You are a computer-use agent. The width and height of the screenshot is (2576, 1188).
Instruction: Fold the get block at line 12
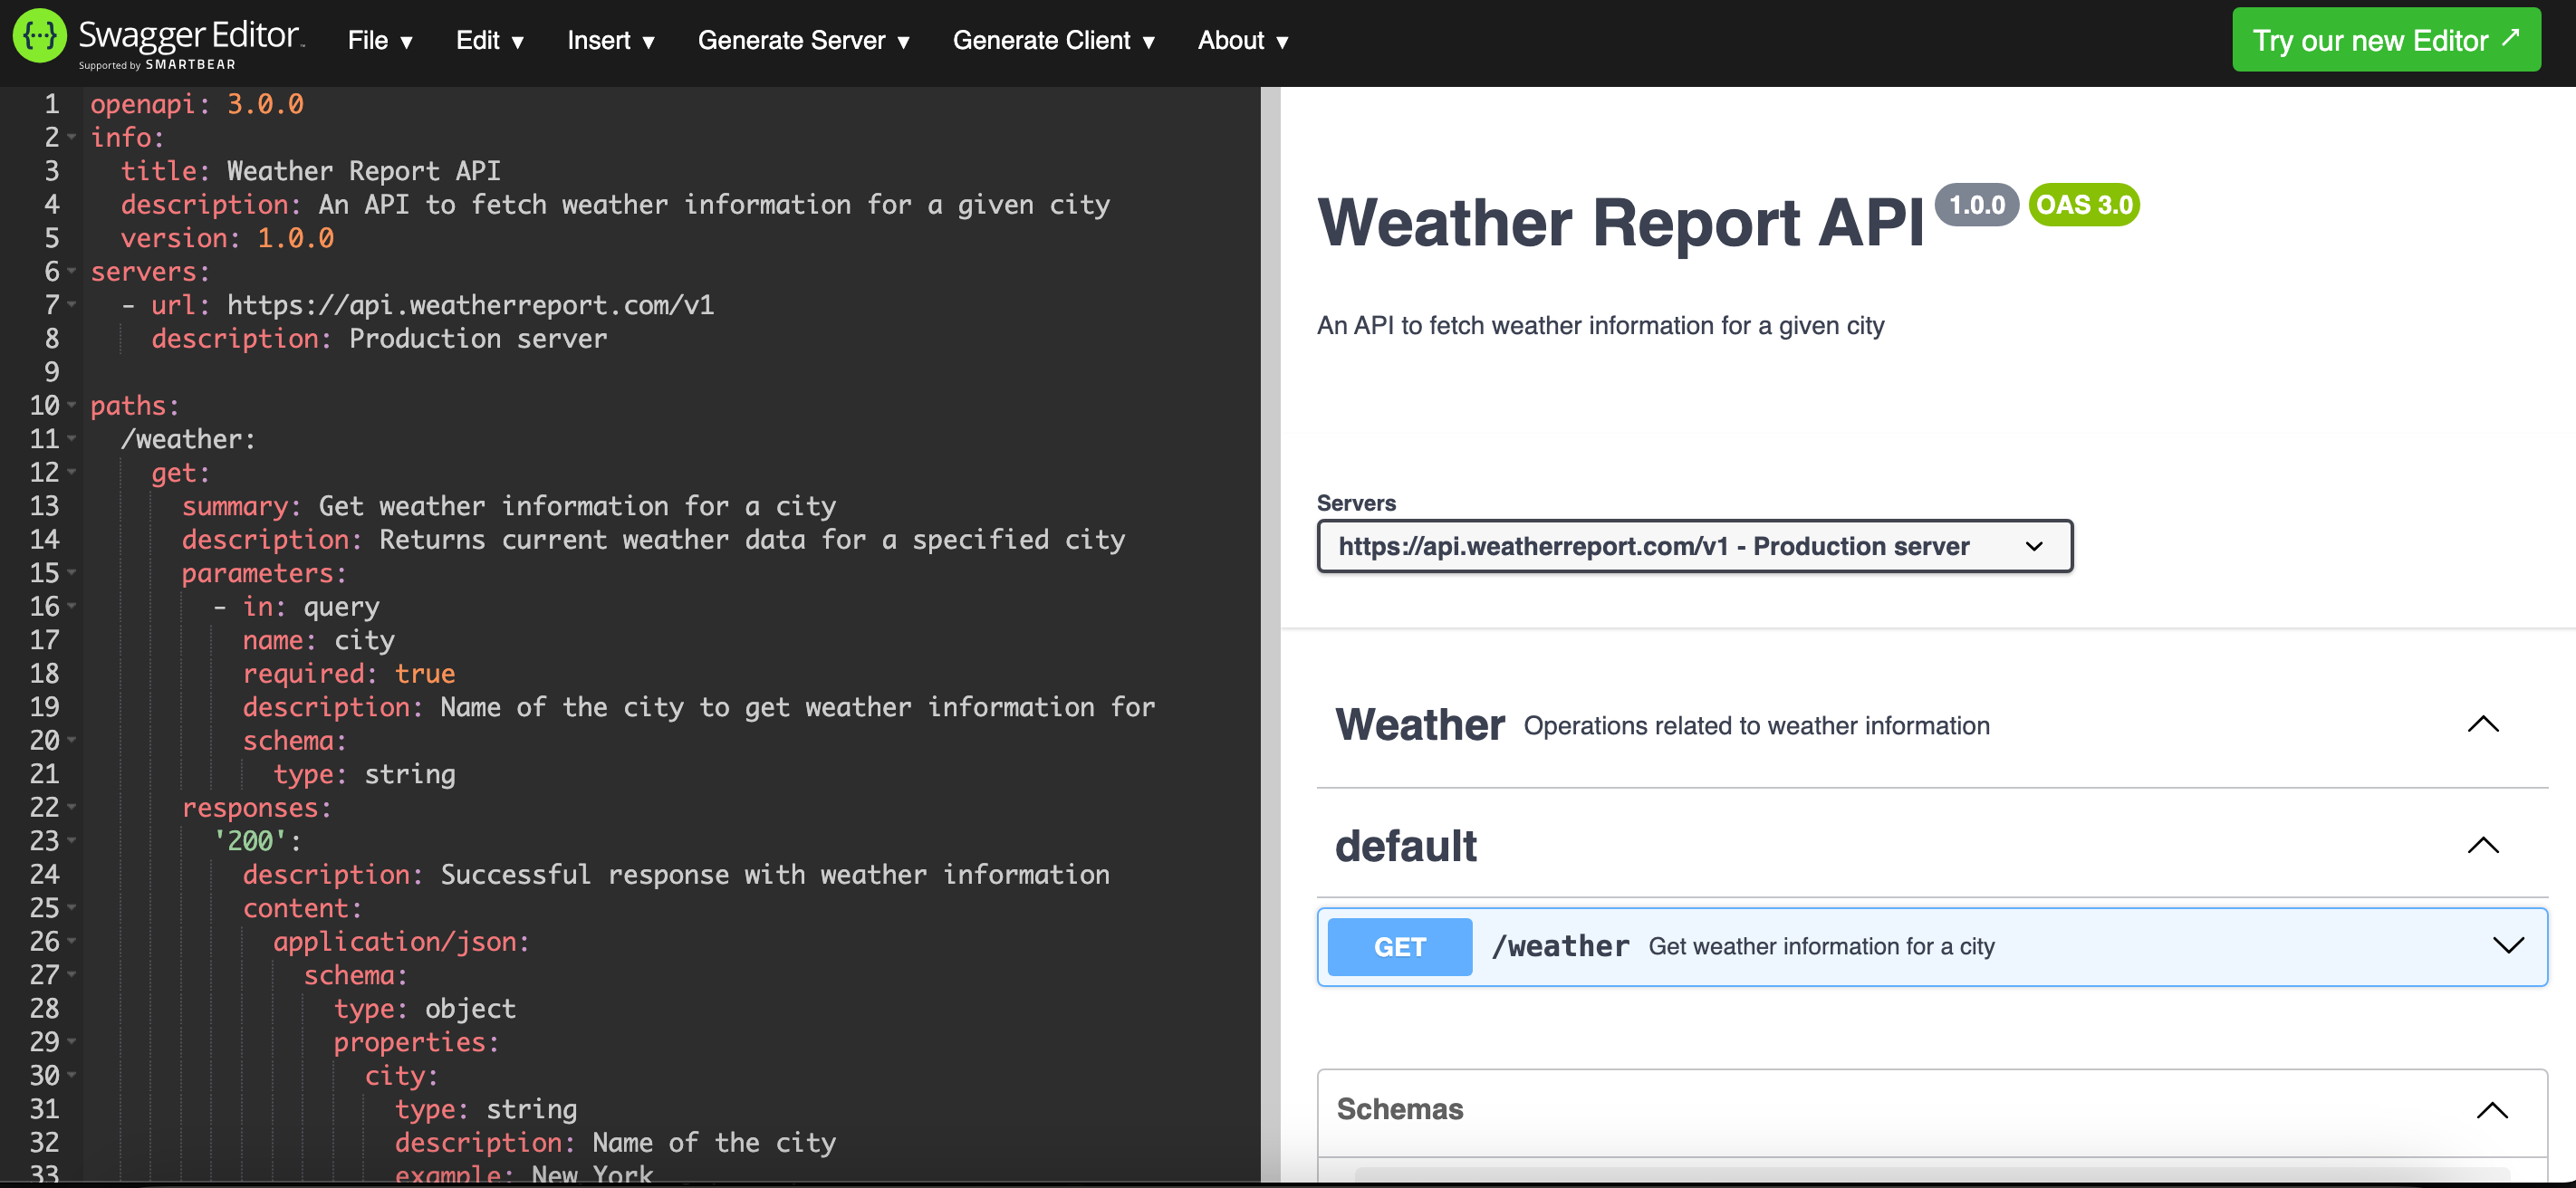[x=72, y=472]
